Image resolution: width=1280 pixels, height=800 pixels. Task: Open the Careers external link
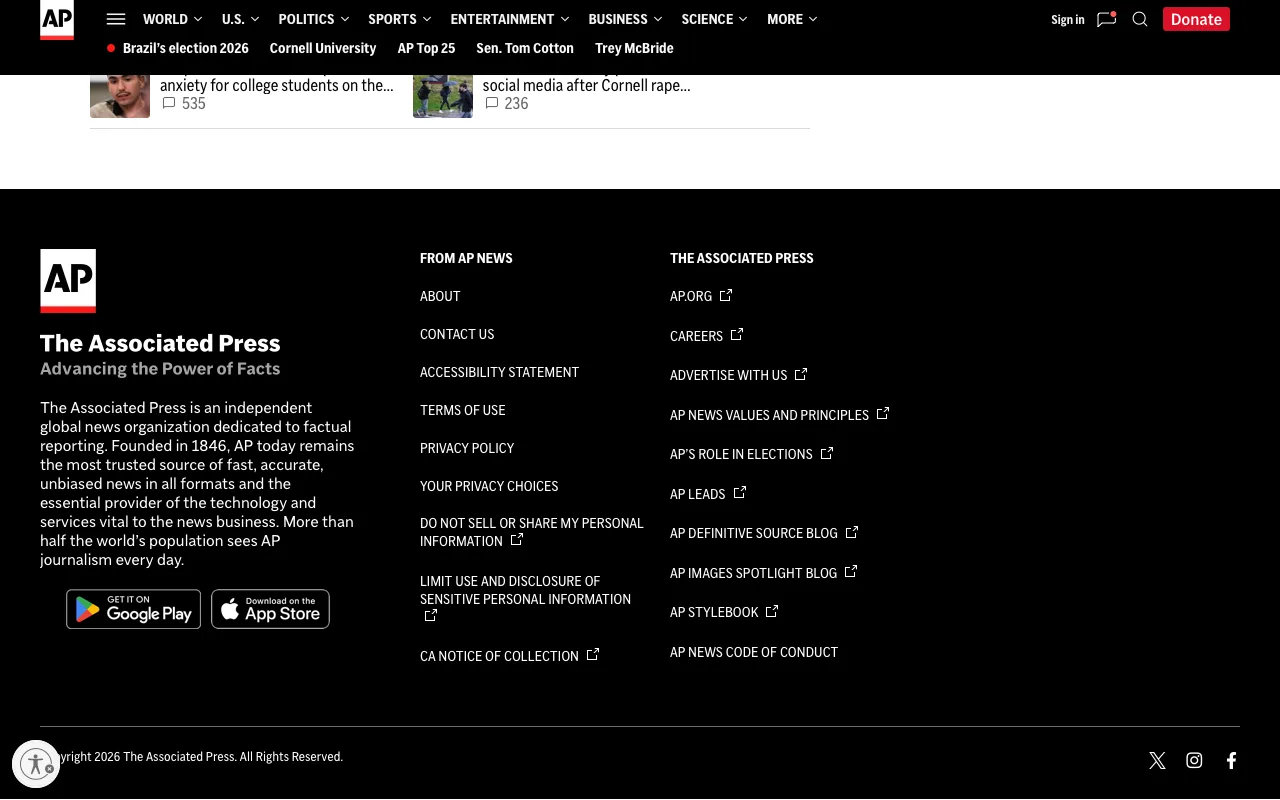pos(706,336)
